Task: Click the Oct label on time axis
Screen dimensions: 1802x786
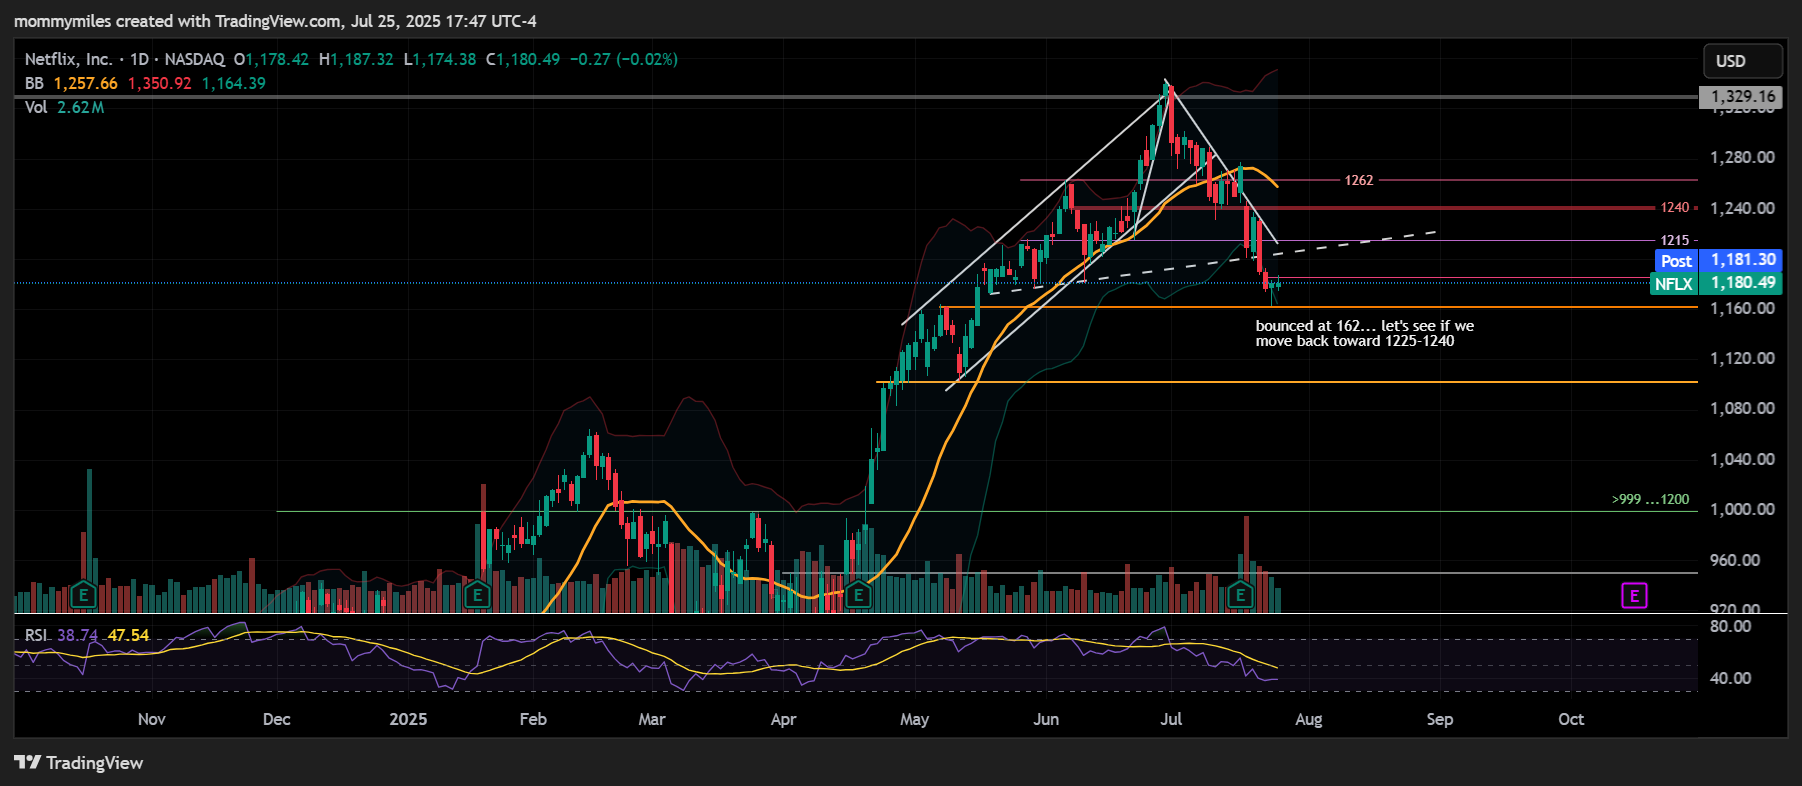Action: click(1571, 719)
